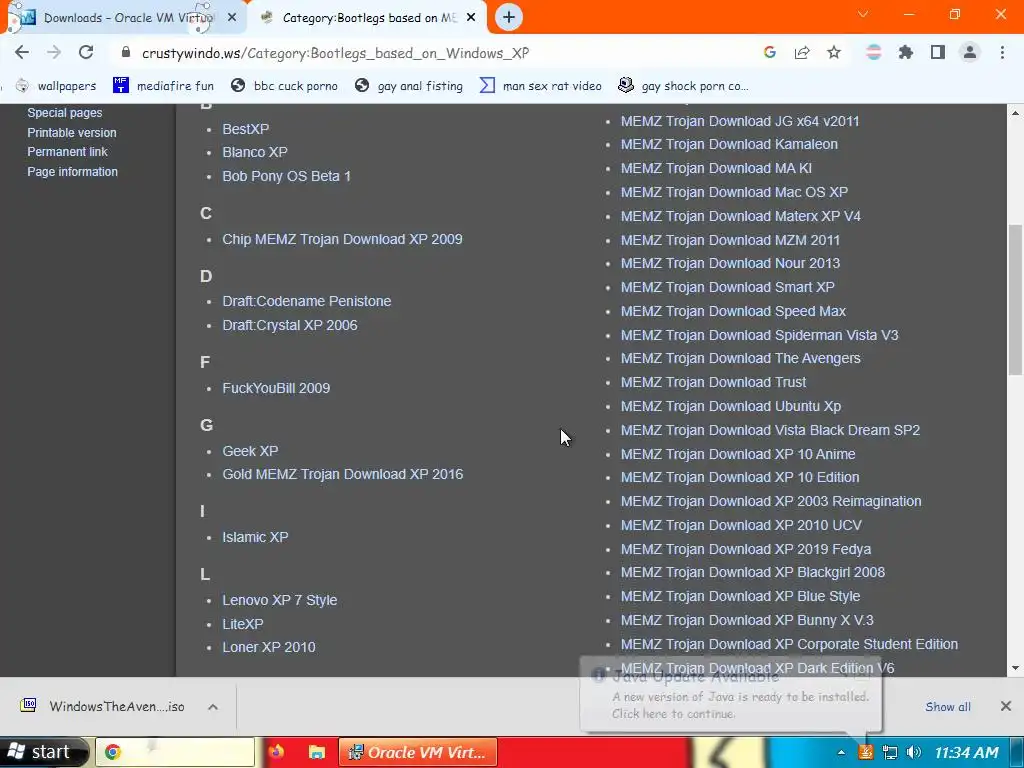Show hidden tray icons arrow
This screenshot has width=1024, height=768.
click(x=841, y=752)
